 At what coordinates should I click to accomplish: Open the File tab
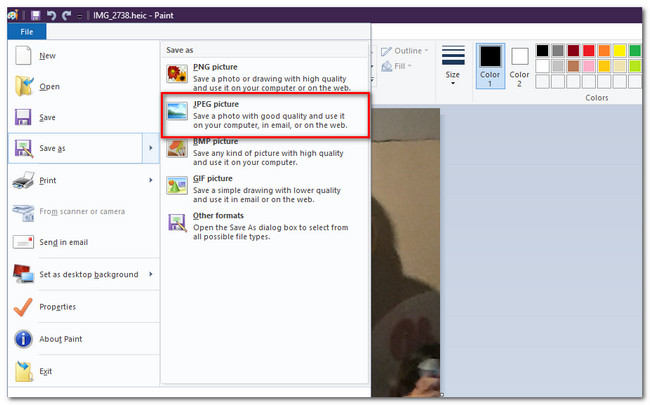pos(27,32)
